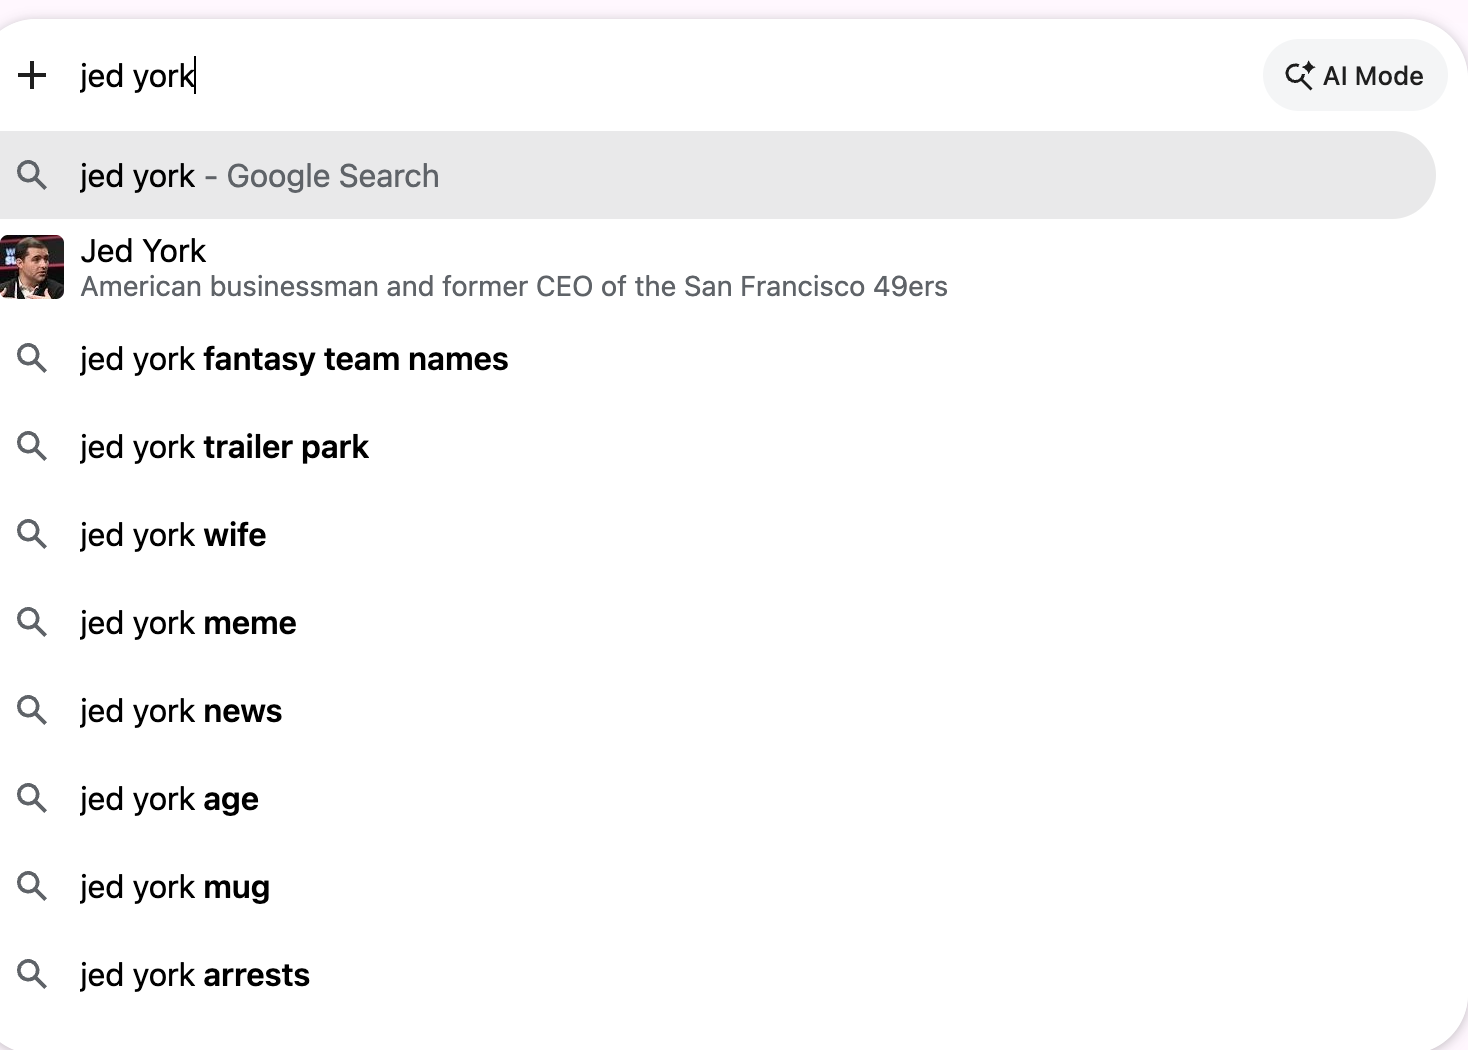Click search icon beside 'jed york news'

pos(32,710)
